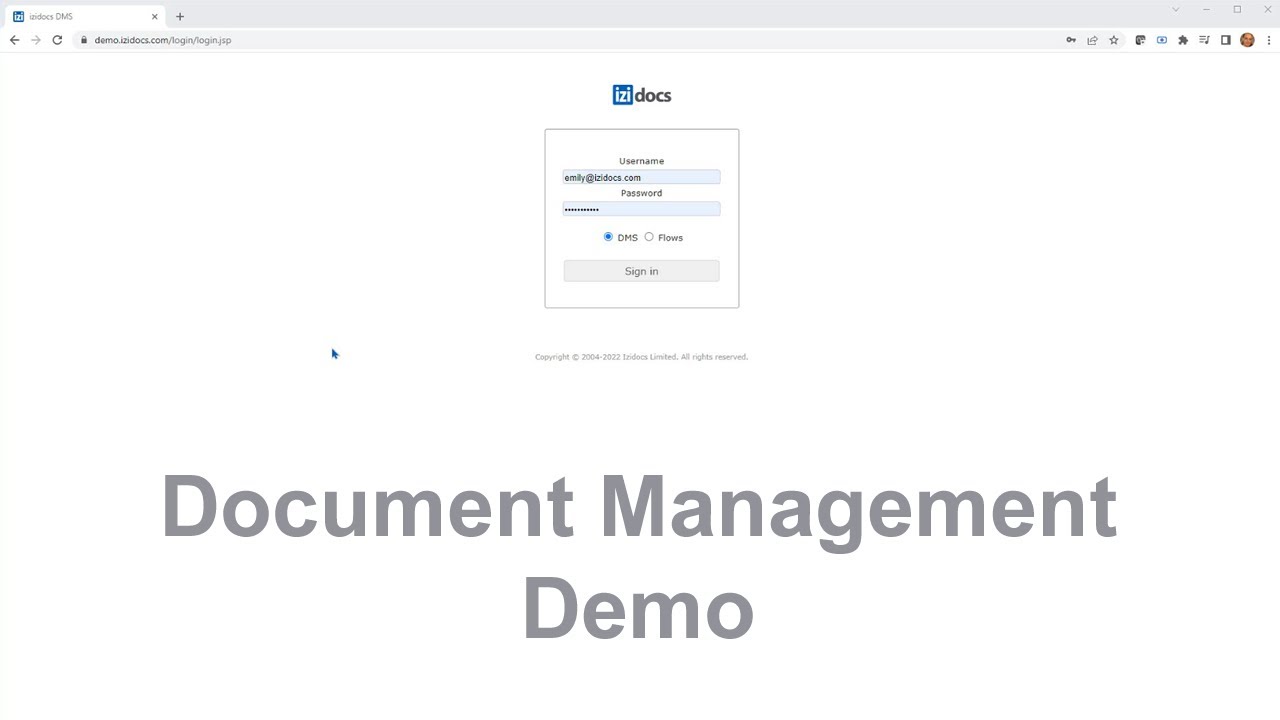The width and height of the screenshot is (1280, 720).
Task: Expand the tab search chevron
Action: [x=1176, y=9]
